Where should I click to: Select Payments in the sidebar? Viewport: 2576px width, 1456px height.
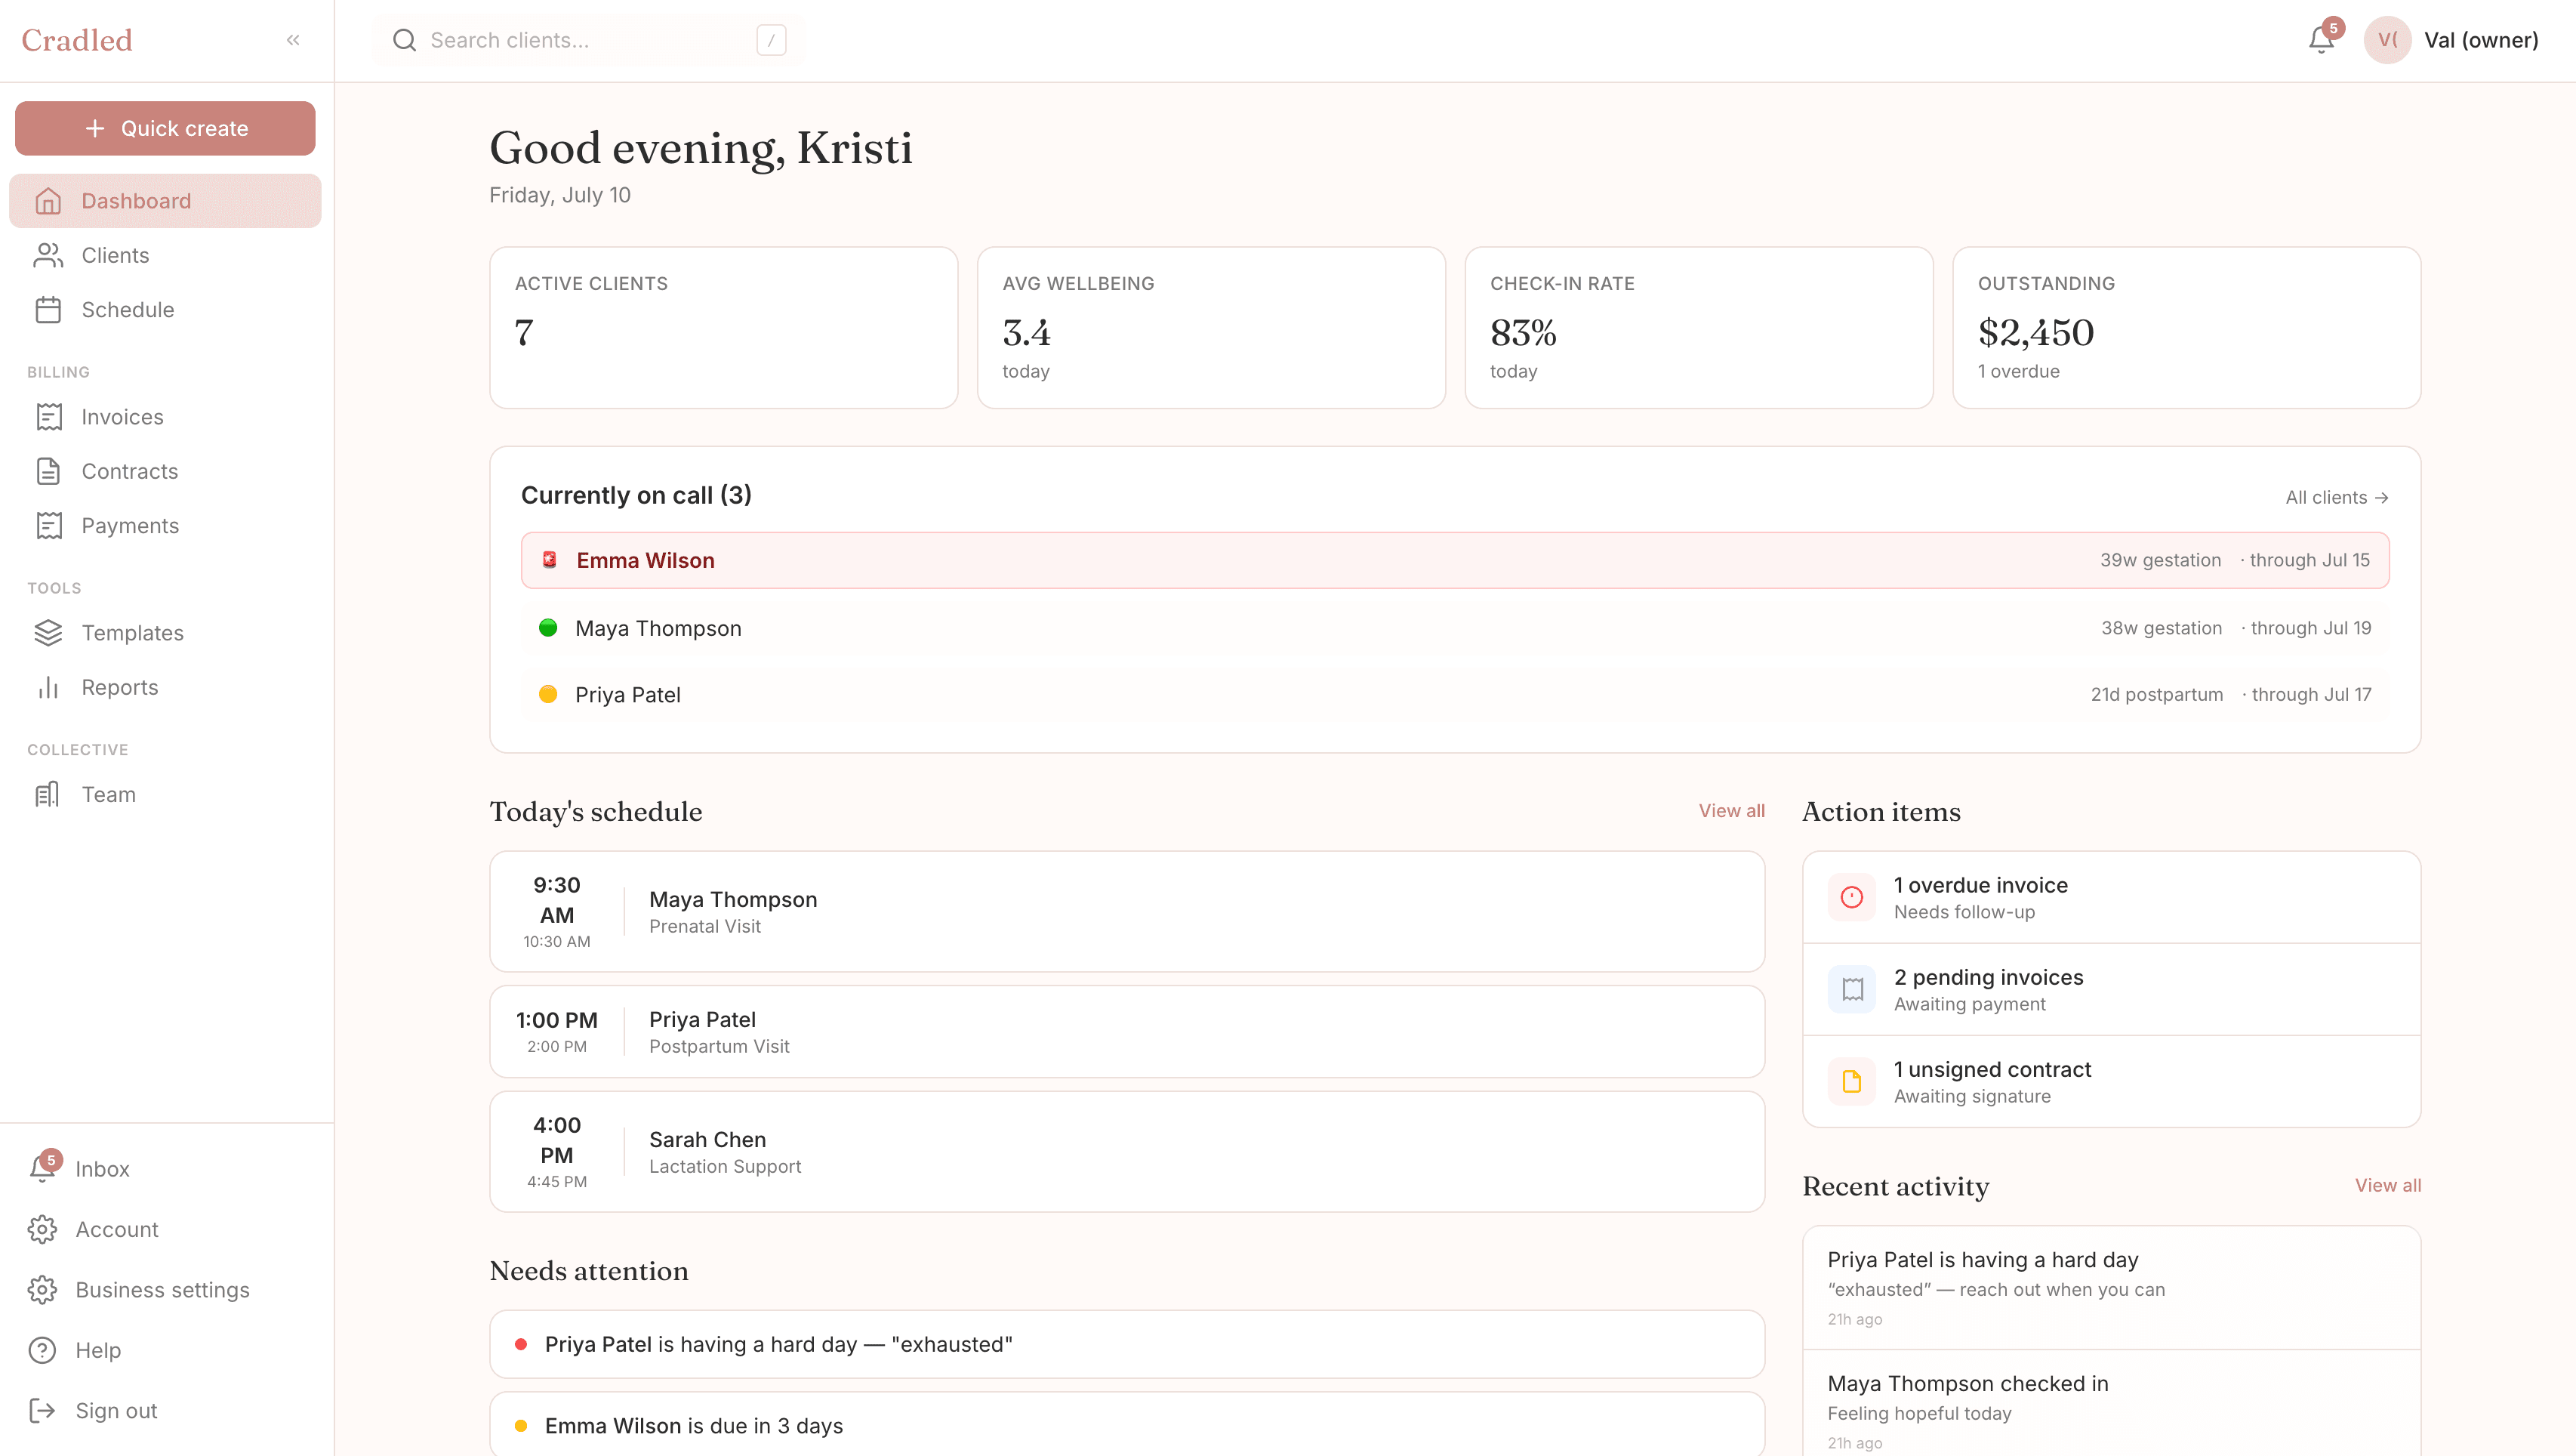click(165, 526)
